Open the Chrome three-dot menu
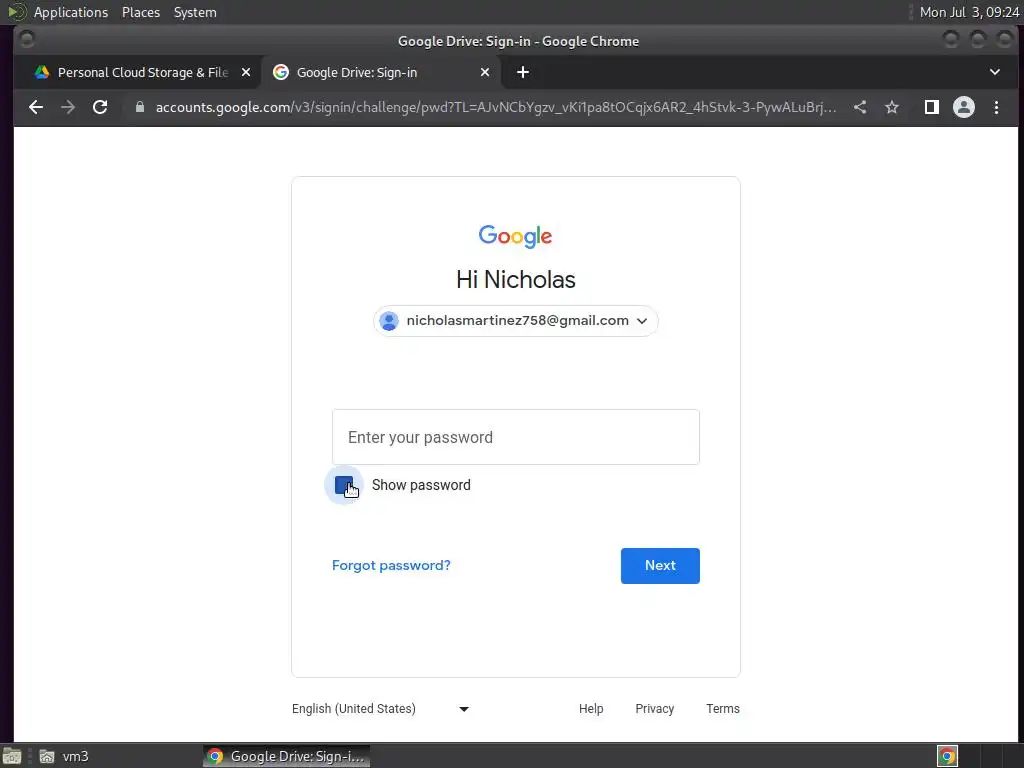This screenshot has height=768, width=1024. click(997, 107)
